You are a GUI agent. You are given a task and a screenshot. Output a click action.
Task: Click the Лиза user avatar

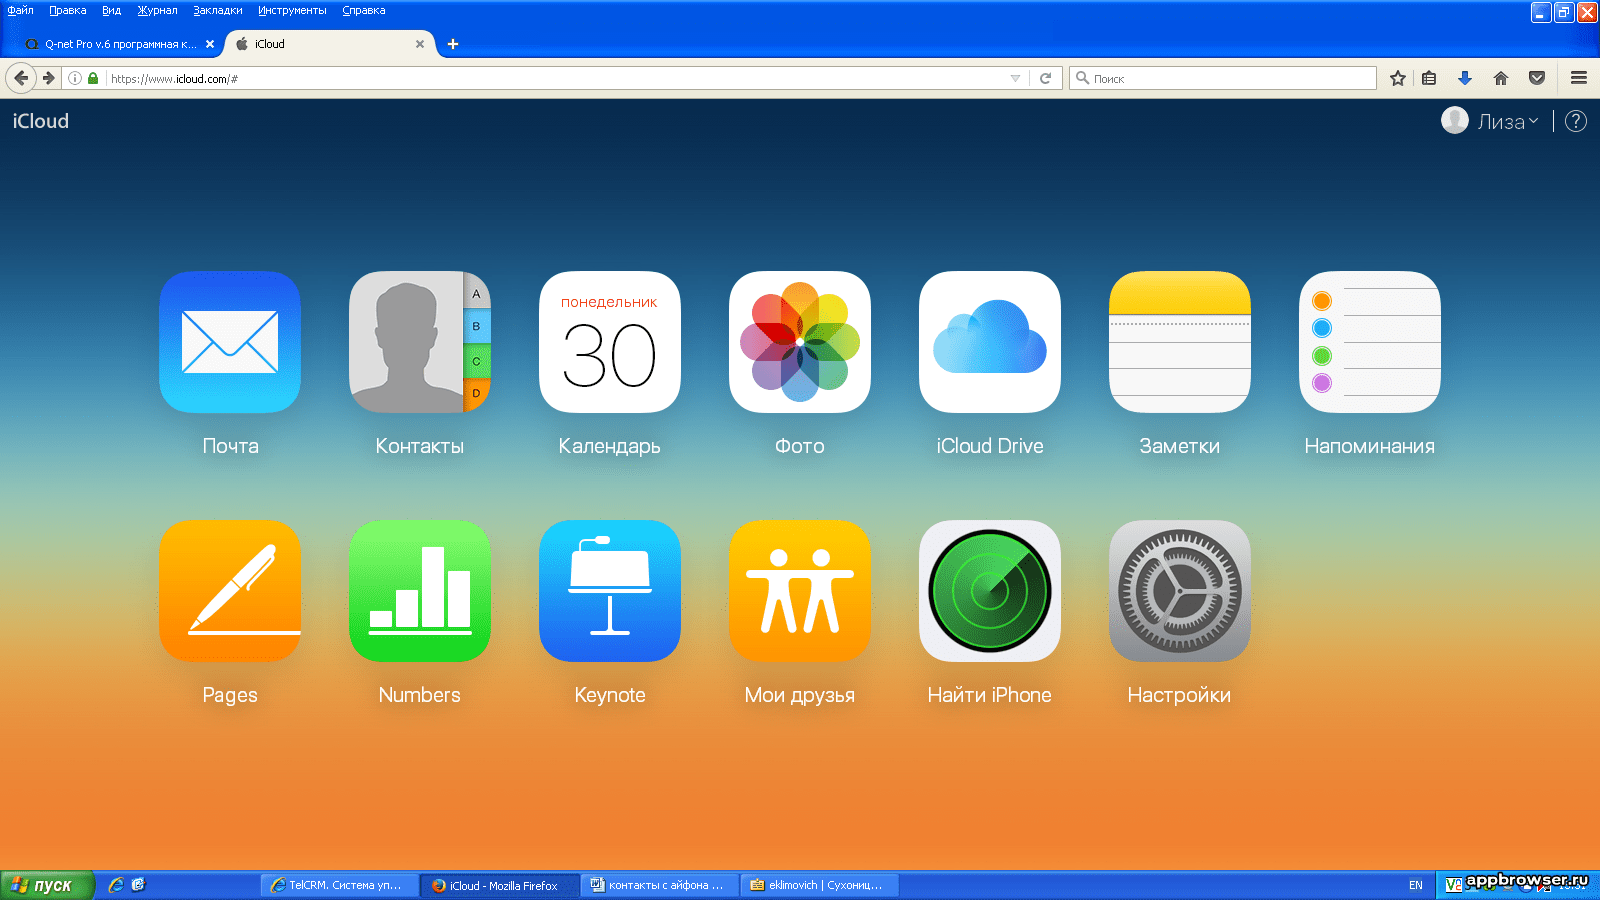(1455, 120)
